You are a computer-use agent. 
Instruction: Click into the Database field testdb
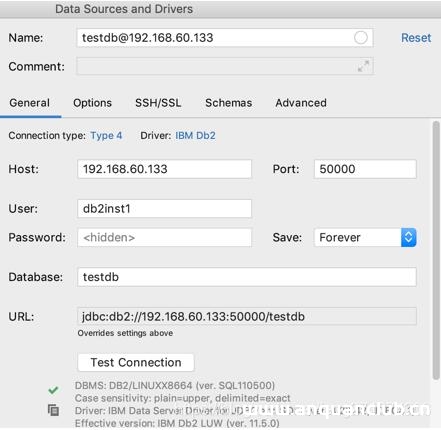(247, 277)
